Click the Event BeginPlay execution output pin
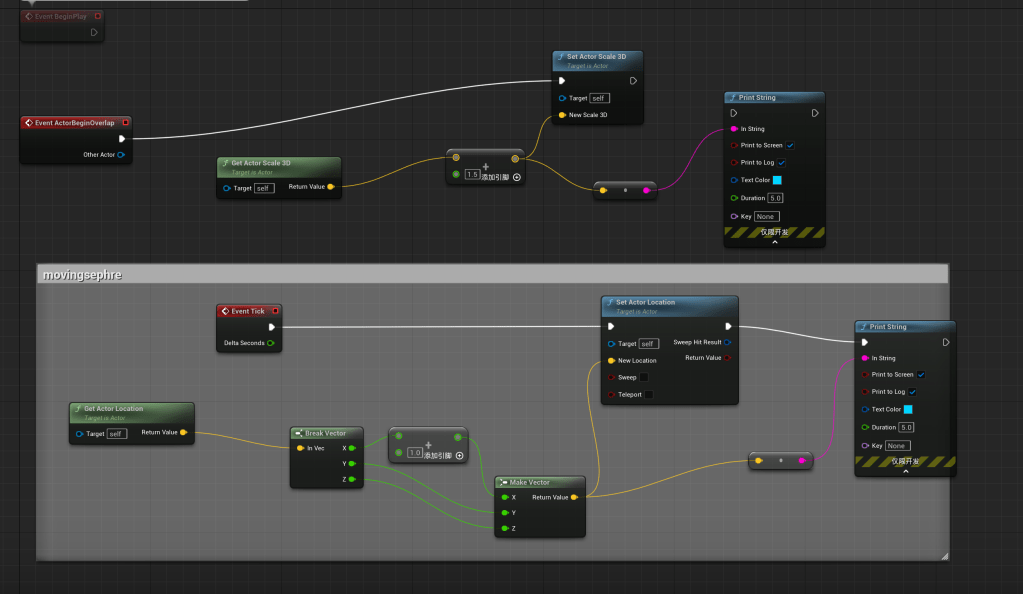This screenshot has height=594, width=1023. [x=94, y=32]
